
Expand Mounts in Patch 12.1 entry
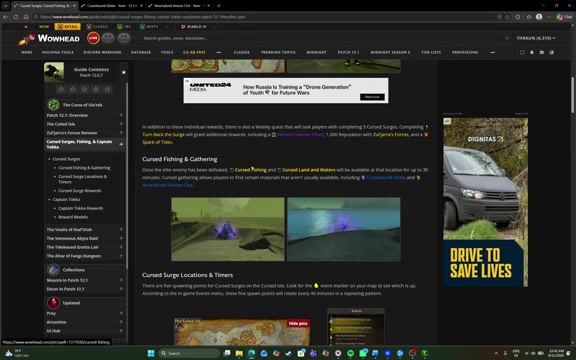click(121, 280)
